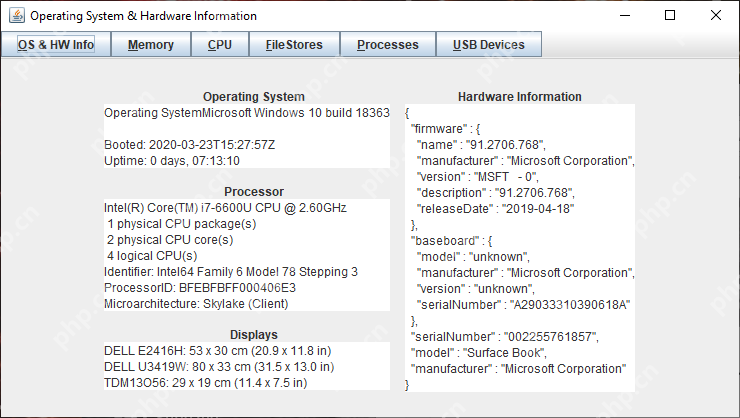Click the Windows 10 build 18363 text line
This screenshot has height=418, width=740.
[247, 113]
